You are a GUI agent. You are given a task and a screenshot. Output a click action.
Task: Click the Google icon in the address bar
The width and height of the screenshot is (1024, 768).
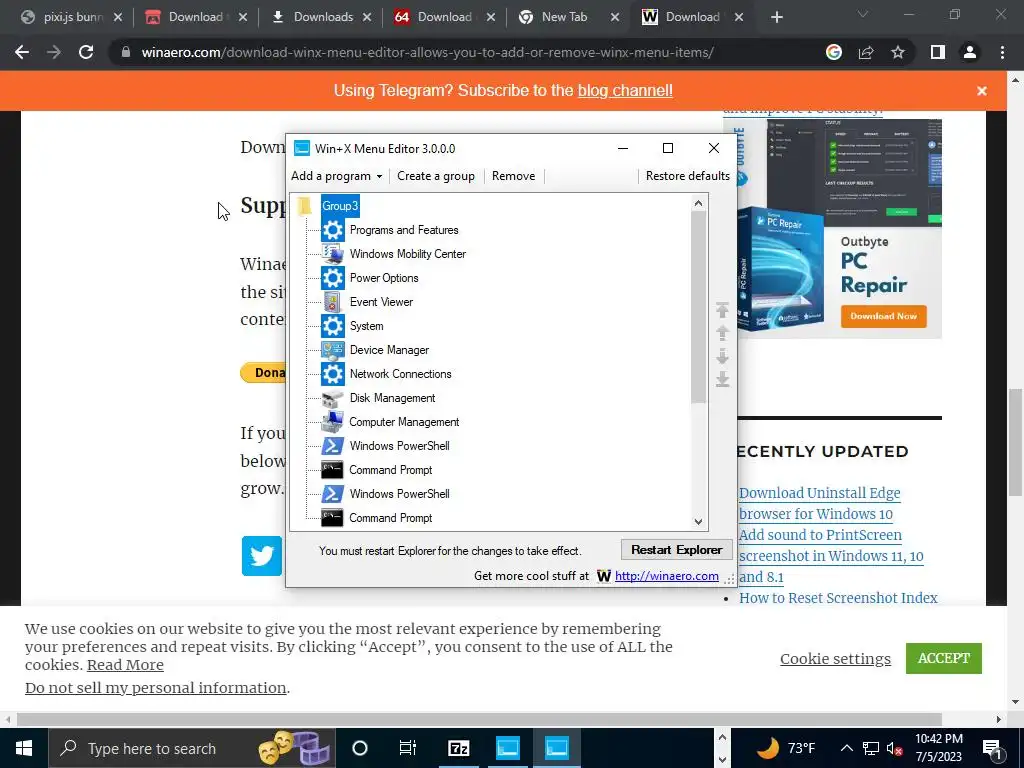point(834,52)
